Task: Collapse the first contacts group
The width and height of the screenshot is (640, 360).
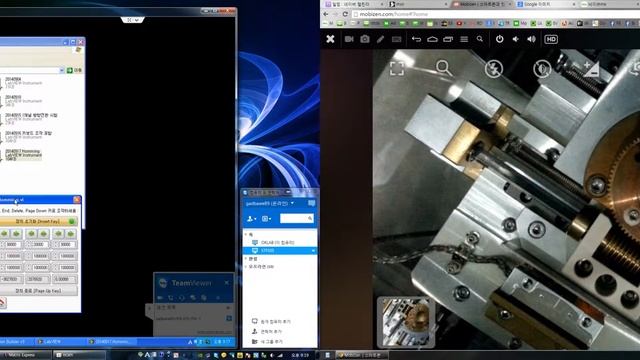Action: [x=246, y=234]
